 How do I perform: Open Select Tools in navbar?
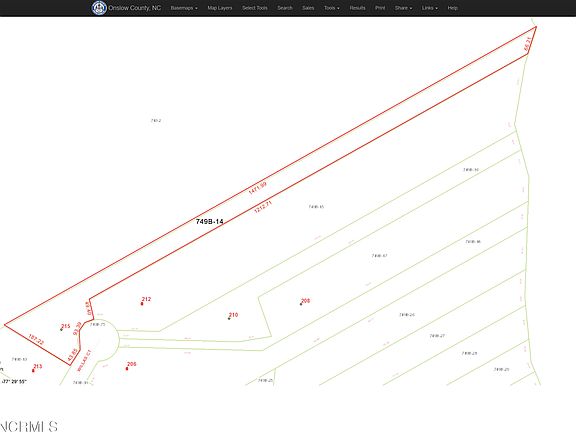tap(255, 8)
